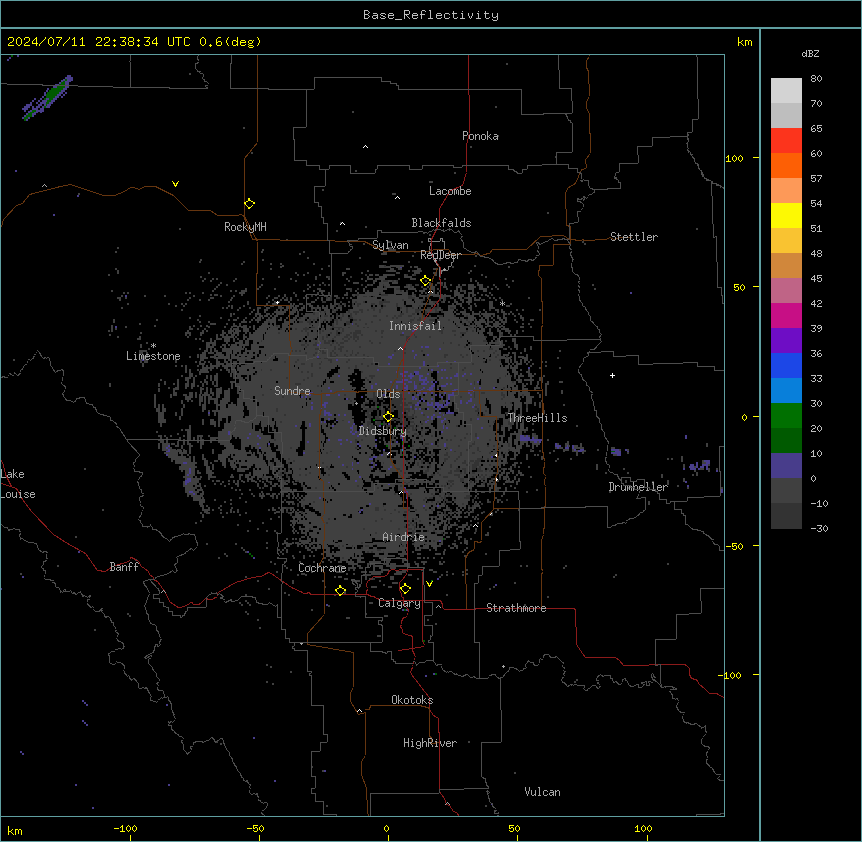The height and width of the screenshot is (842, 862).
Task: Click the yellow diamond marker above Calgary
Action: (405, 589)
